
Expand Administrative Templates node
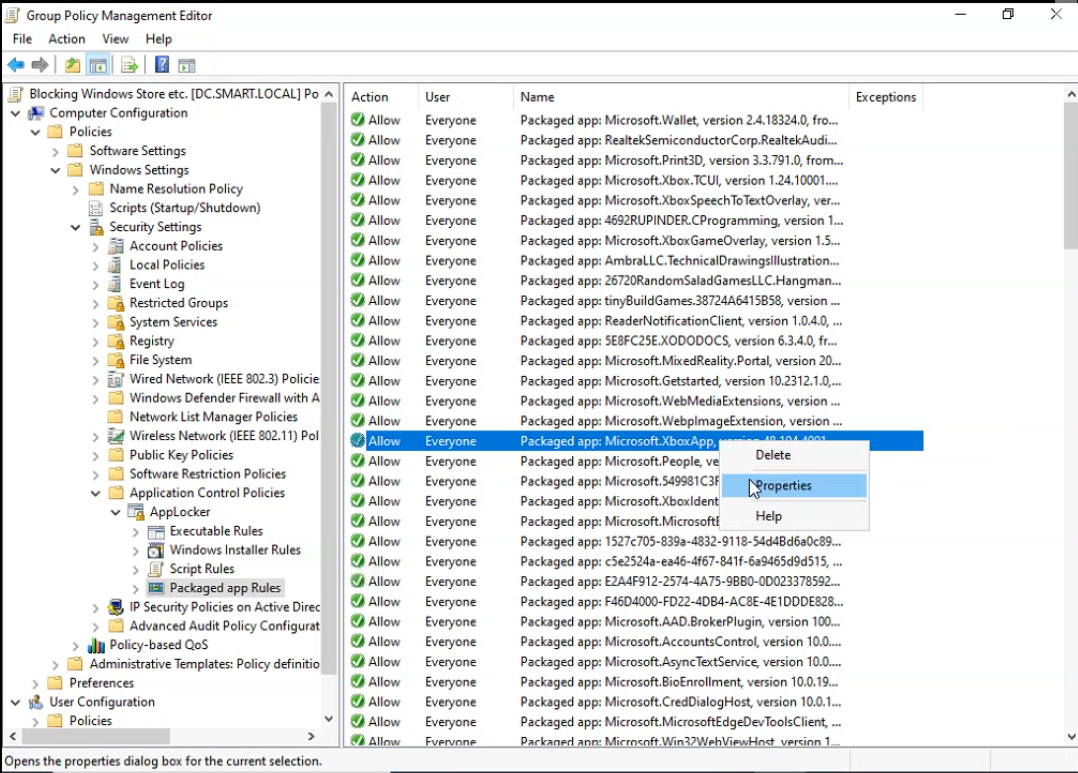point(56,664)
